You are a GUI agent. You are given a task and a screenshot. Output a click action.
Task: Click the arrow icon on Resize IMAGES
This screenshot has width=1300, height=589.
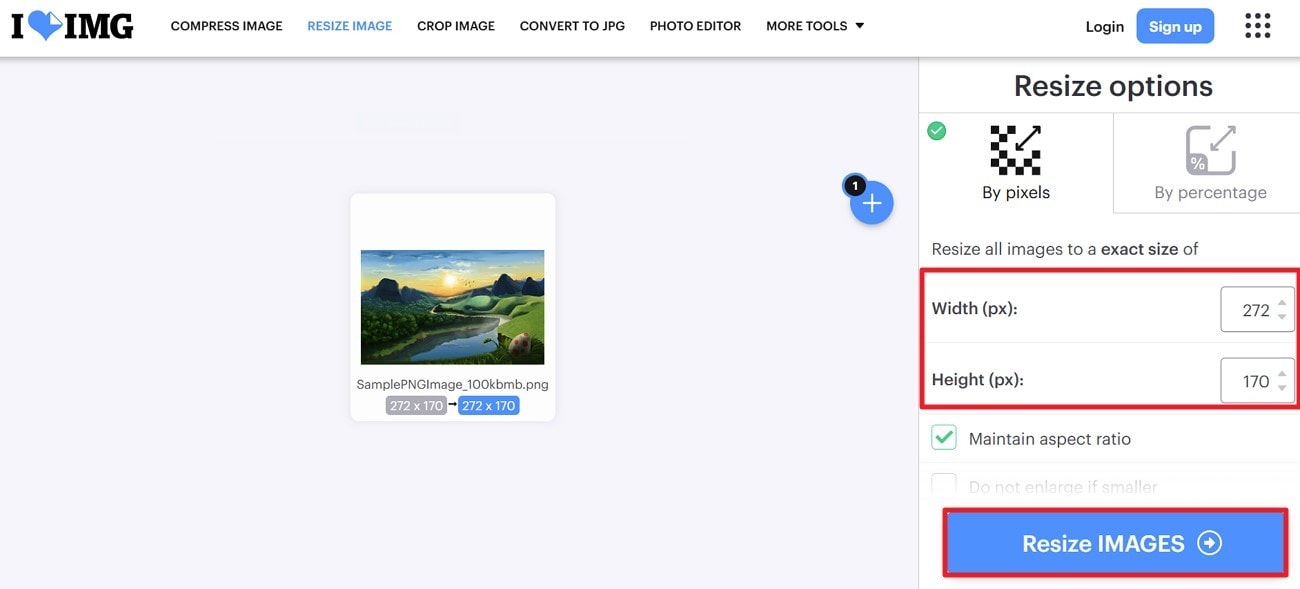1210,543
